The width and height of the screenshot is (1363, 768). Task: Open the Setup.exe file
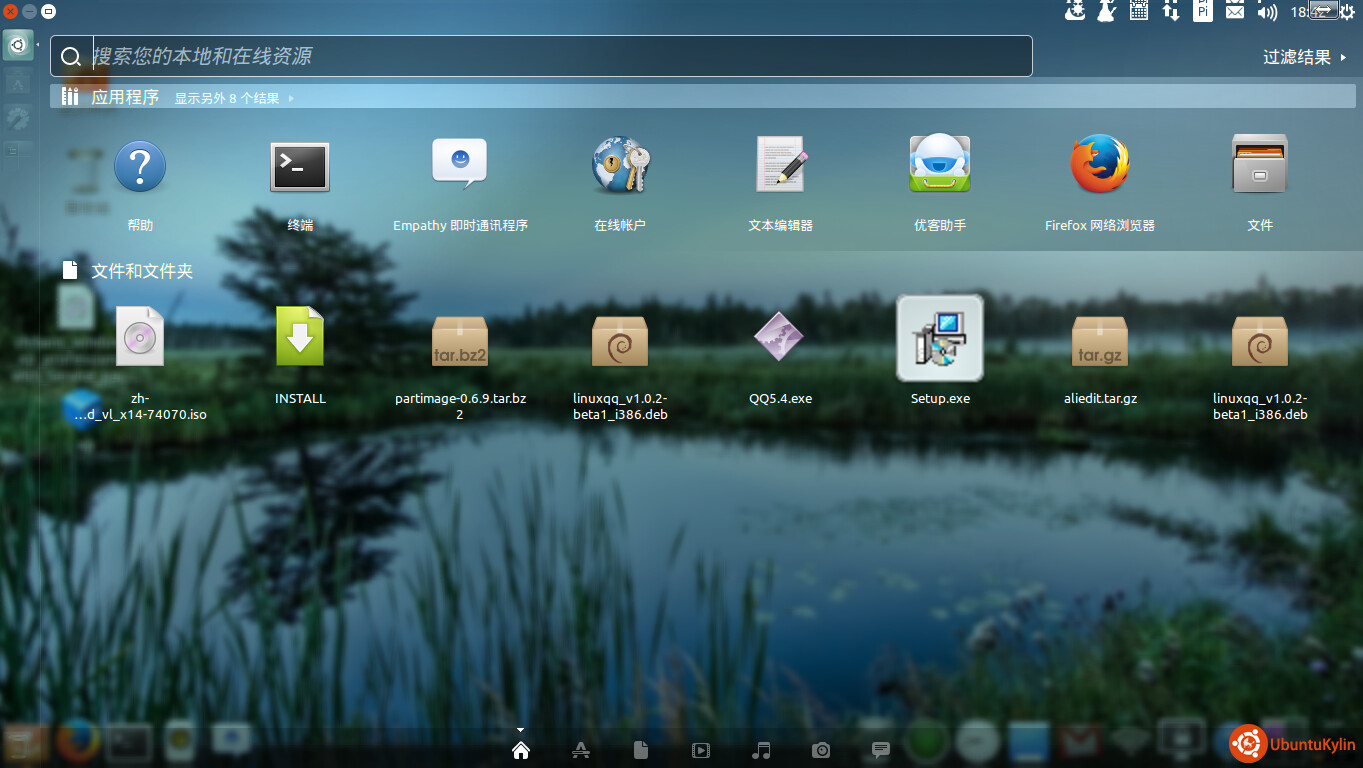pyautogui.click(x=940, y=339)
